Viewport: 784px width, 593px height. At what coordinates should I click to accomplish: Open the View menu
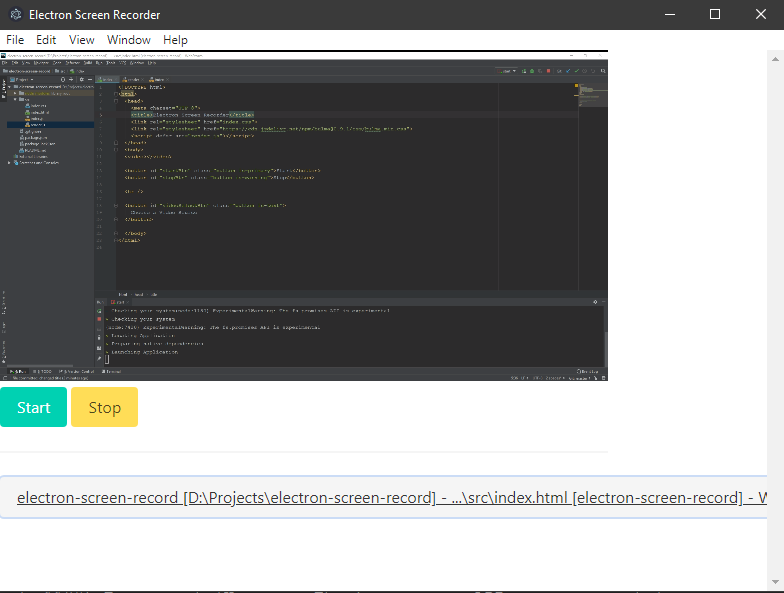pos(82,40)
